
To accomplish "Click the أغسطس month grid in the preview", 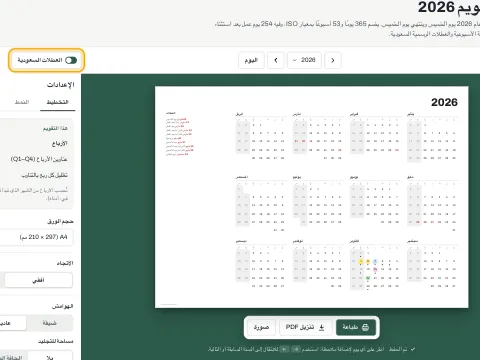I will (261, 203).
